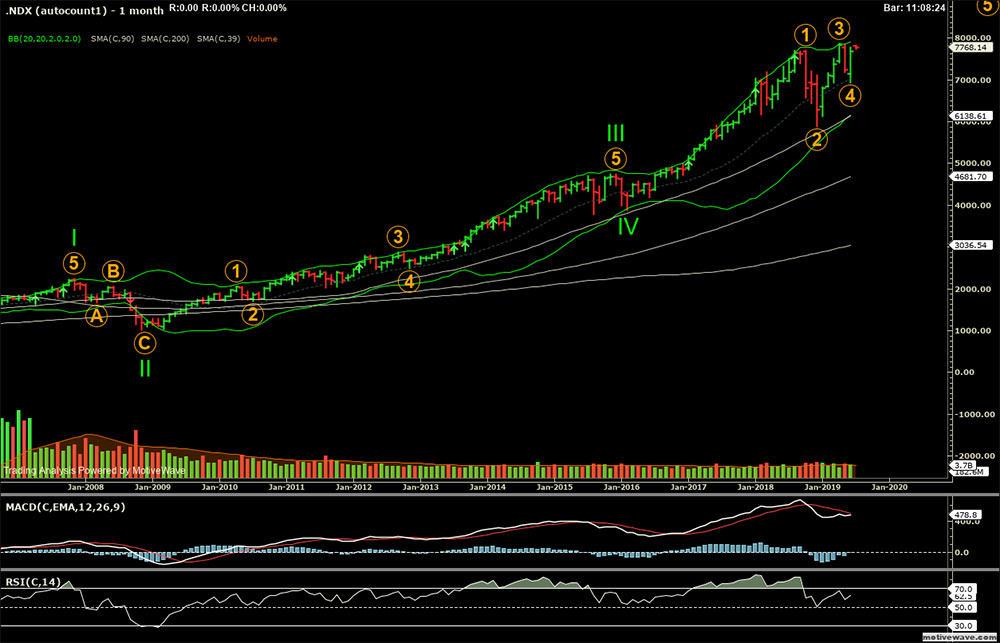This screenshot has width=1000, height=643.
Task: Toggle the orange Volume indicator label
Action: (x=262, y=38)
